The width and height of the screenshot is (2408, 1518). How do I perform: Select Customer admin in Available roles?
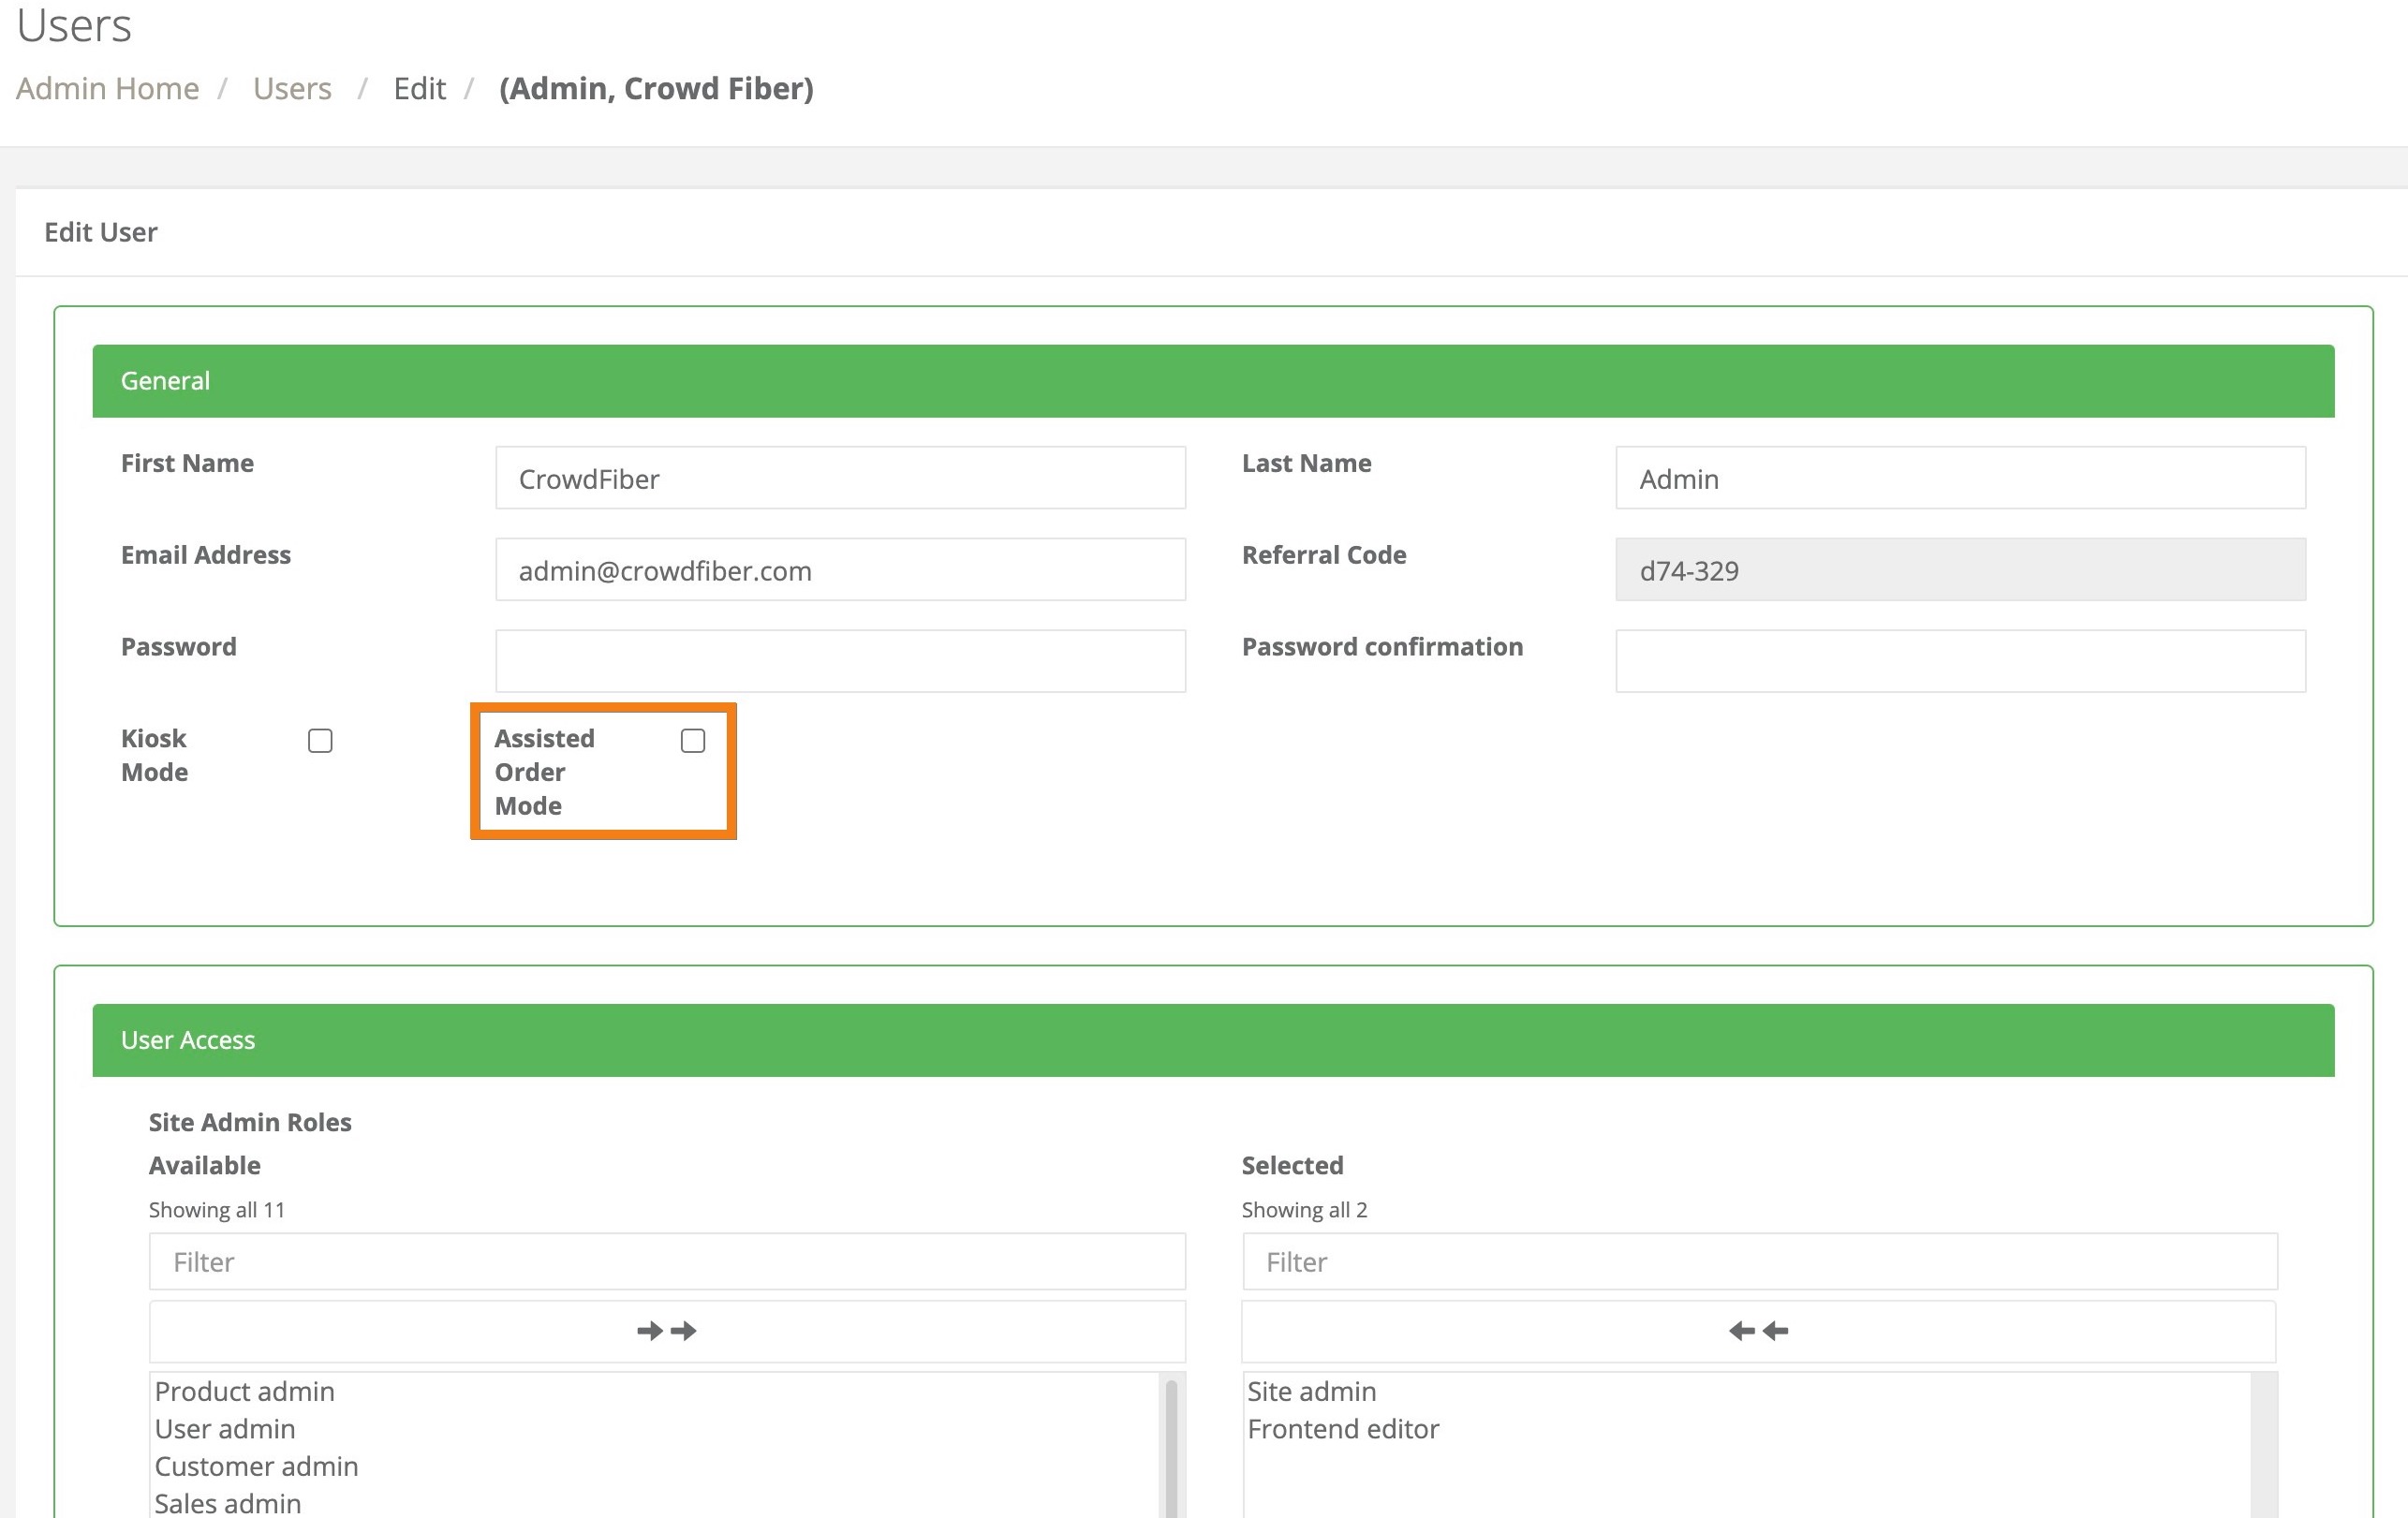(256, 1466)
